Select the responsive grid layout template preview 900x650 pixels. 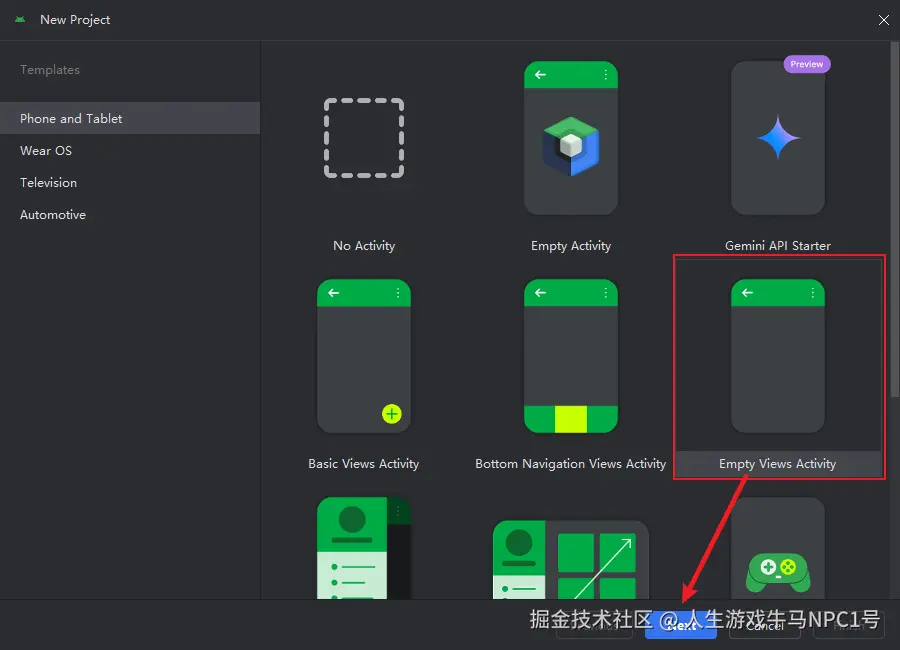tap(571, 560)
